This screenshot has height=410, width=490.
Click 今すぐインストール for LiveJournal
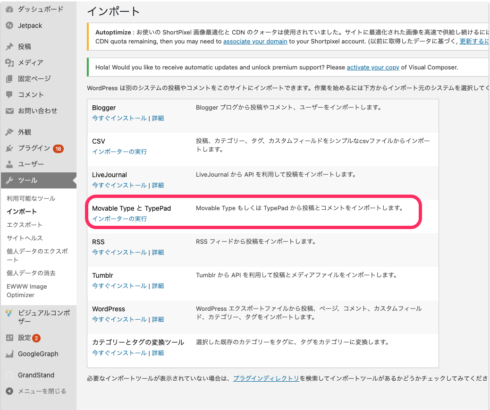click(119, 185)
